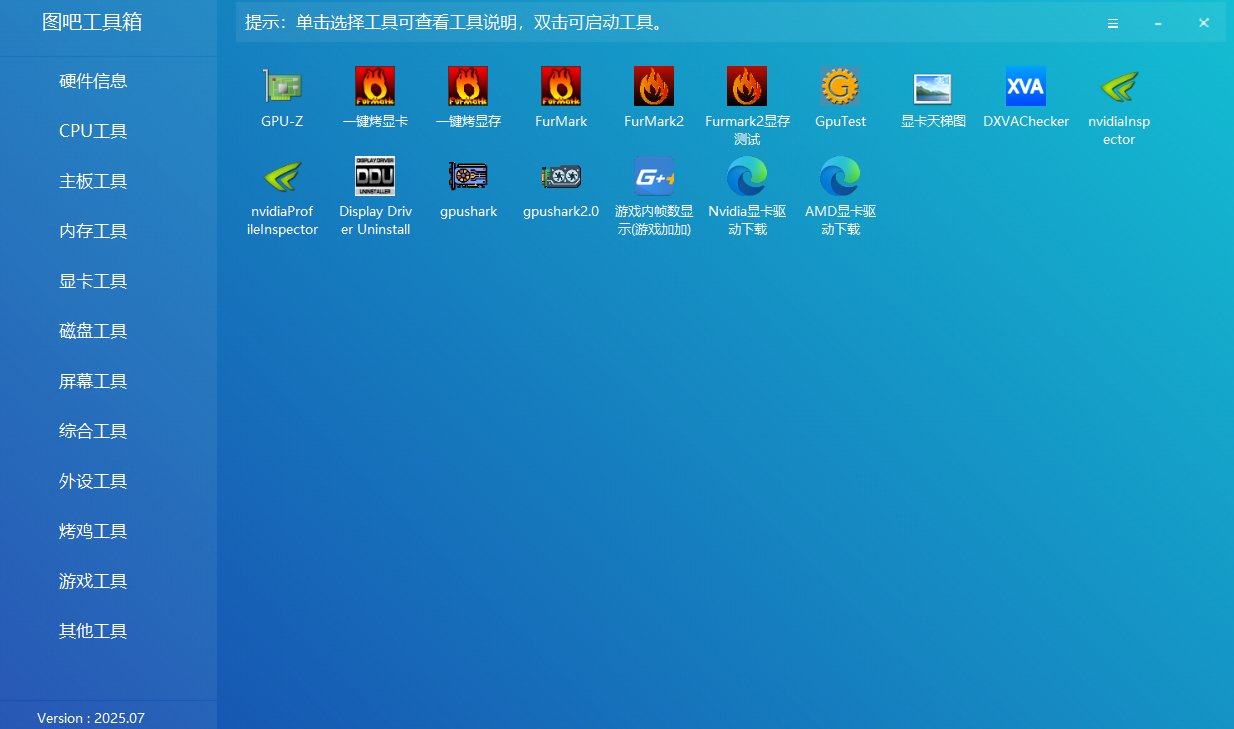The height and width of the screenshot is (729, 1234).
Task: Select the gpushark tool icon
Action: click(x=468, y=177)
